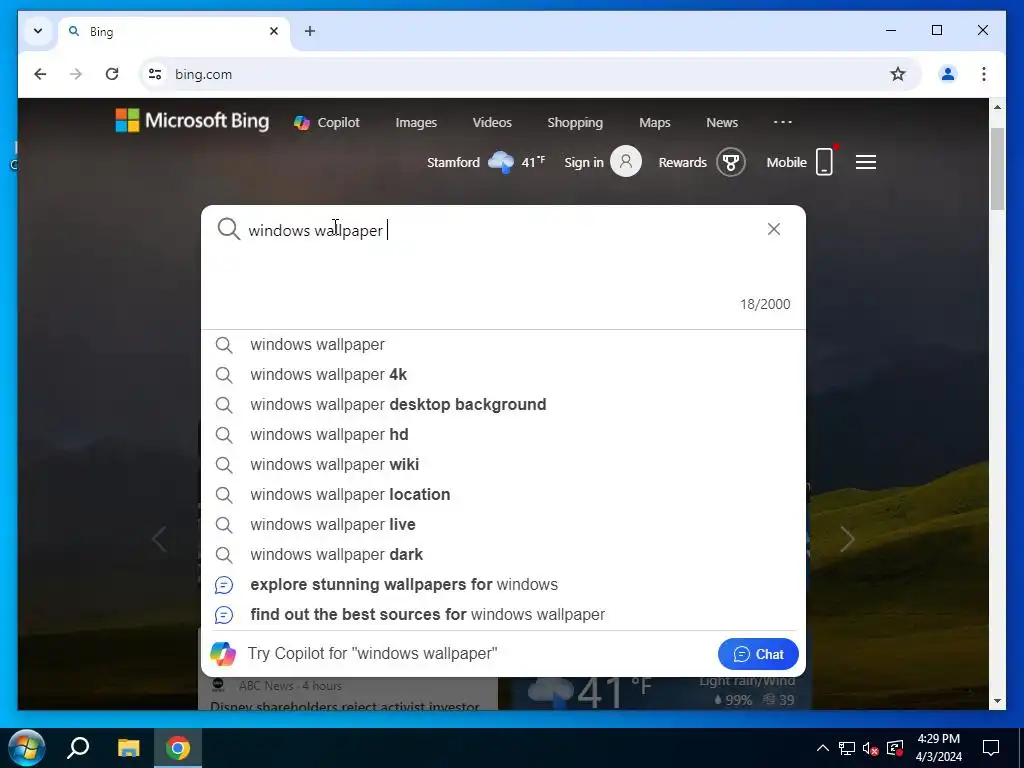The width and height of the screenshot is (1024, 768).
Task: Show next homepage image with right chevron
Action: pyautogui.click(x=847, y=539)
